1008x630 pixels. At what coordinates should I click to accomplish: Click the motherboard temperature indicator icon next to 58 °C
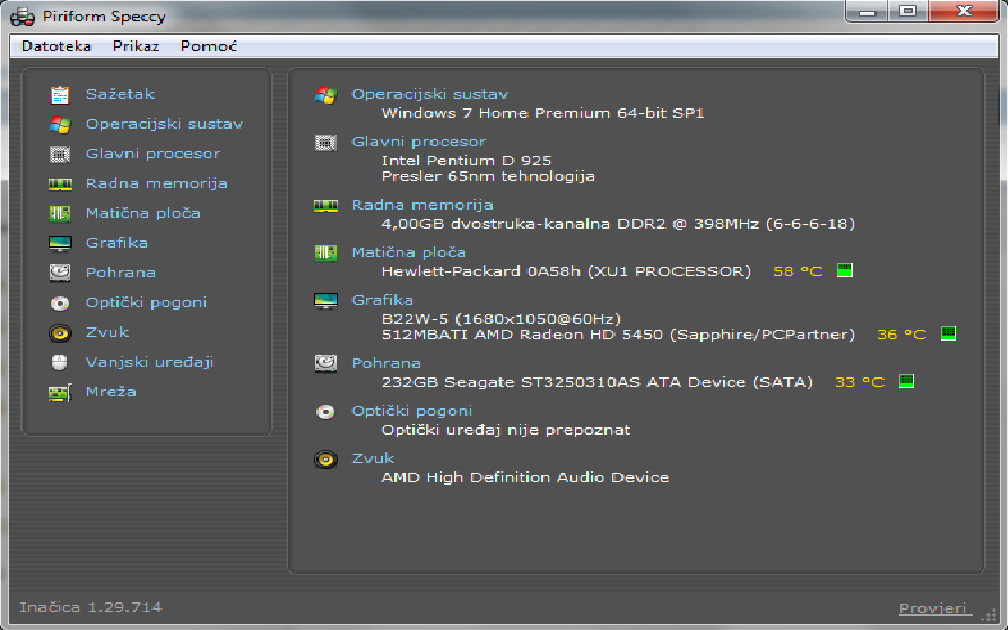[844, 271]
